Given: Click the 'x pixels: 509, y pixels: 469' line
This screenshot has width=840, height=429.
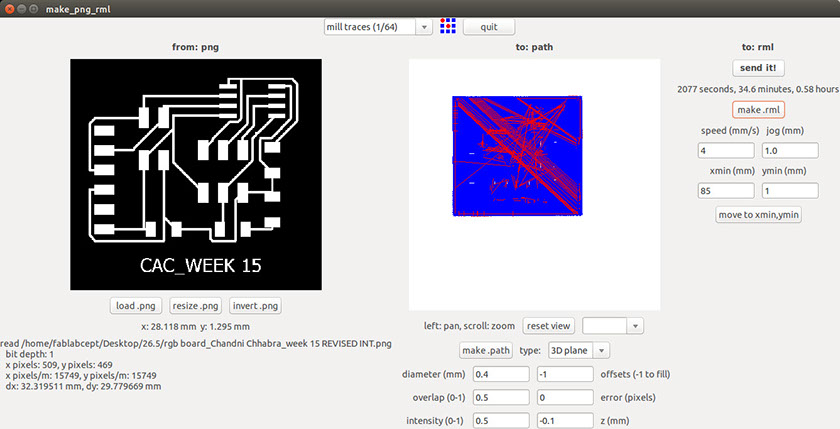Looking at the screenshot, I should point(59,365).
